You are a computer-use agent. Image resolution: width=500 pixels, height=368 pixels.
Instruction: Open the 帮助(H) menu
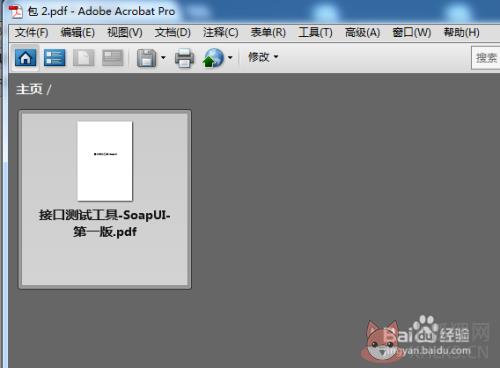(x=461, y=32)
